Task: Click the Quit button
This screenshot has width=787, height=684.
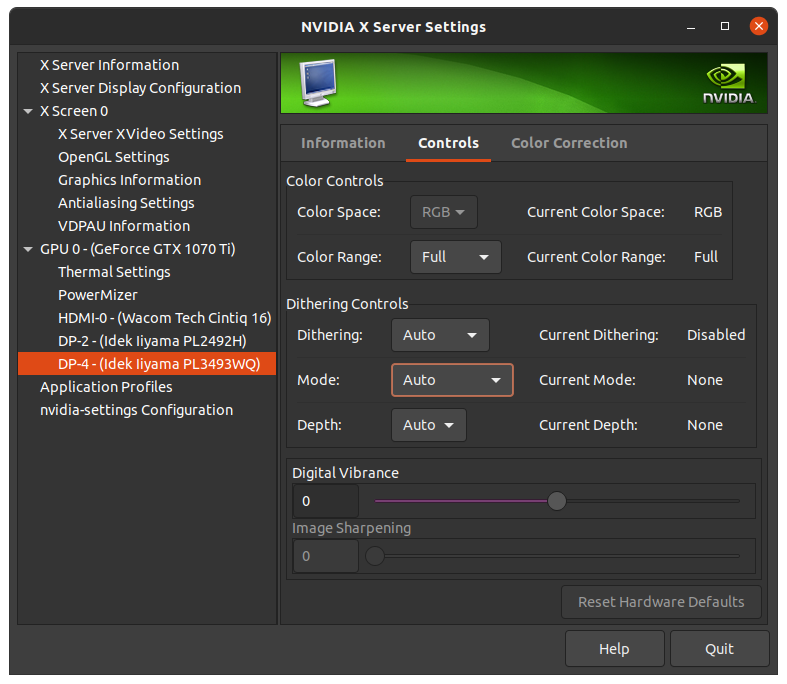Action: click(719, 649)
